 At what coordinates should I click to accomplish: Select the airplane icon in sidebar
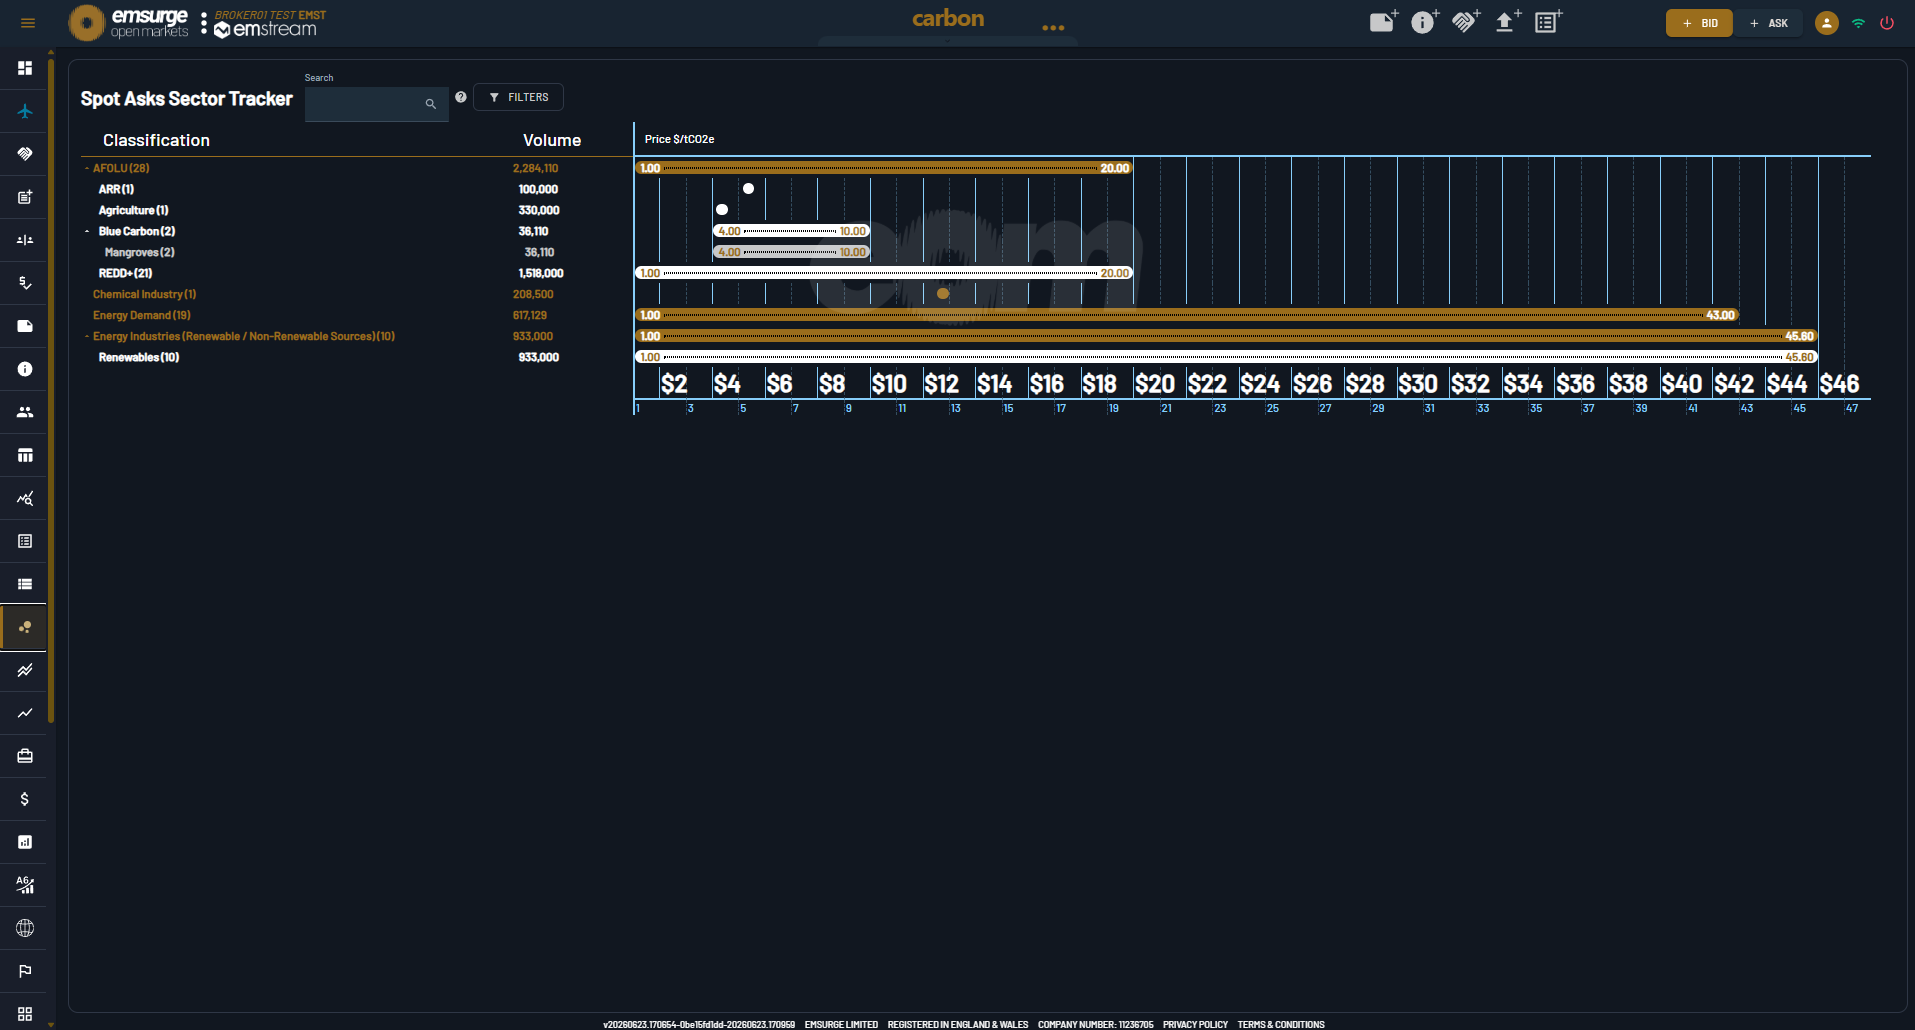pyautogui.click(x=25, y=111)
